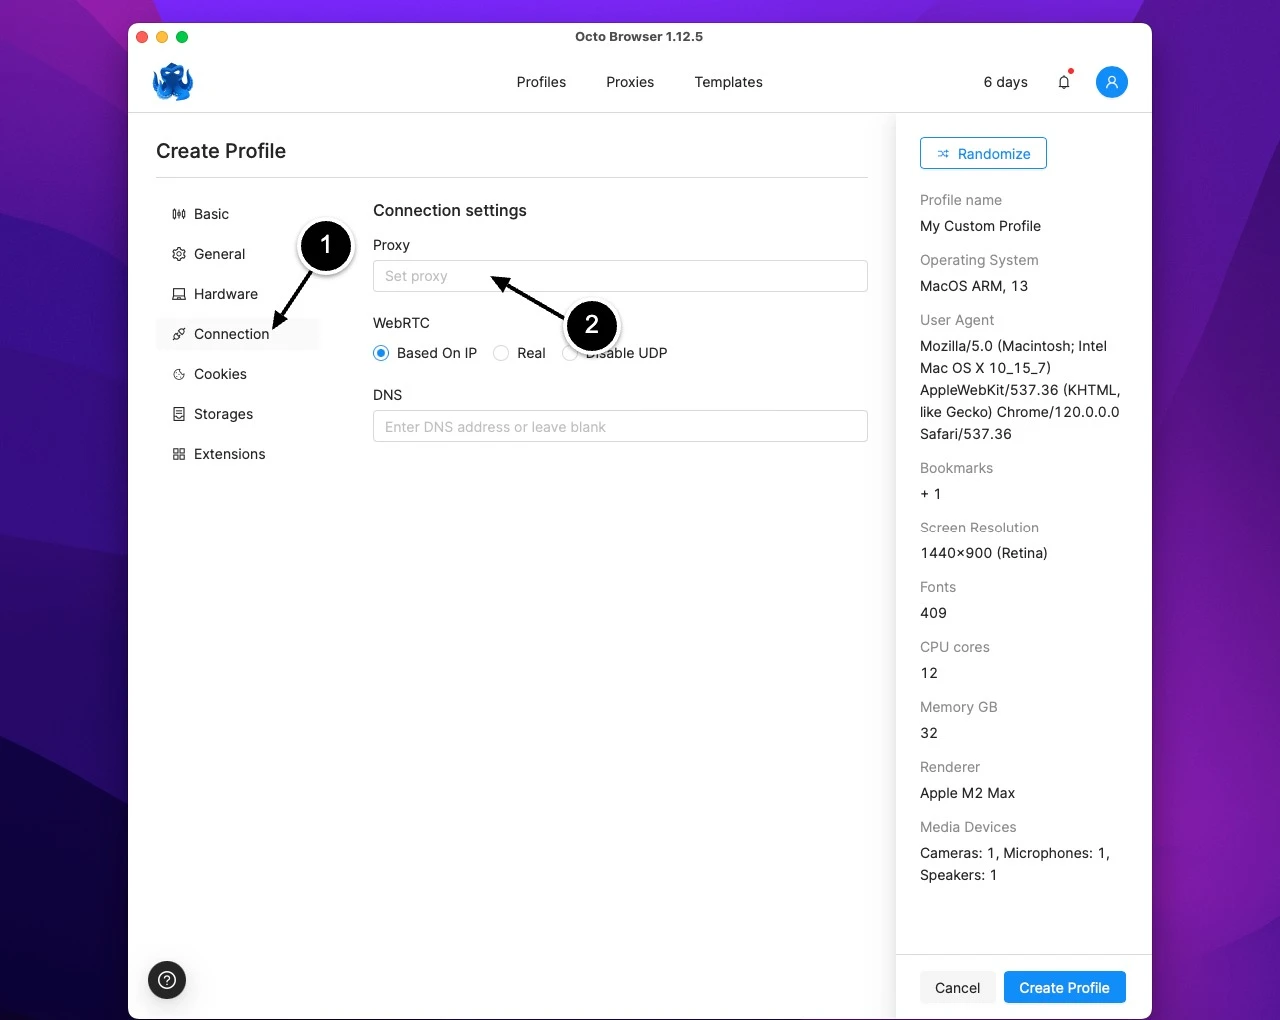This screenshot has height=1020, width=1280.
Task: Open the user account icon
Action: pos(1112,82)
